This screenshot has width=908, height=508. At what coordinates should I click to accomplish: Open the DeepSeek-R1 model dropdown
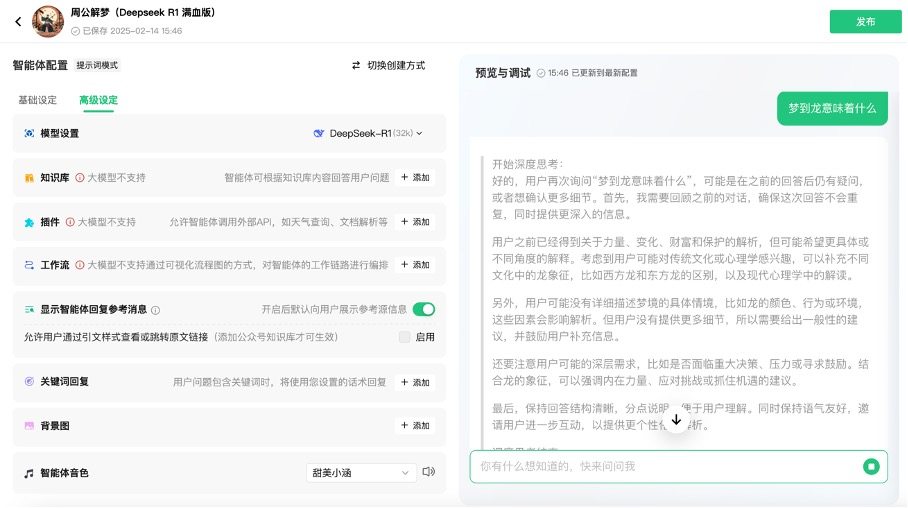(368, 133)
